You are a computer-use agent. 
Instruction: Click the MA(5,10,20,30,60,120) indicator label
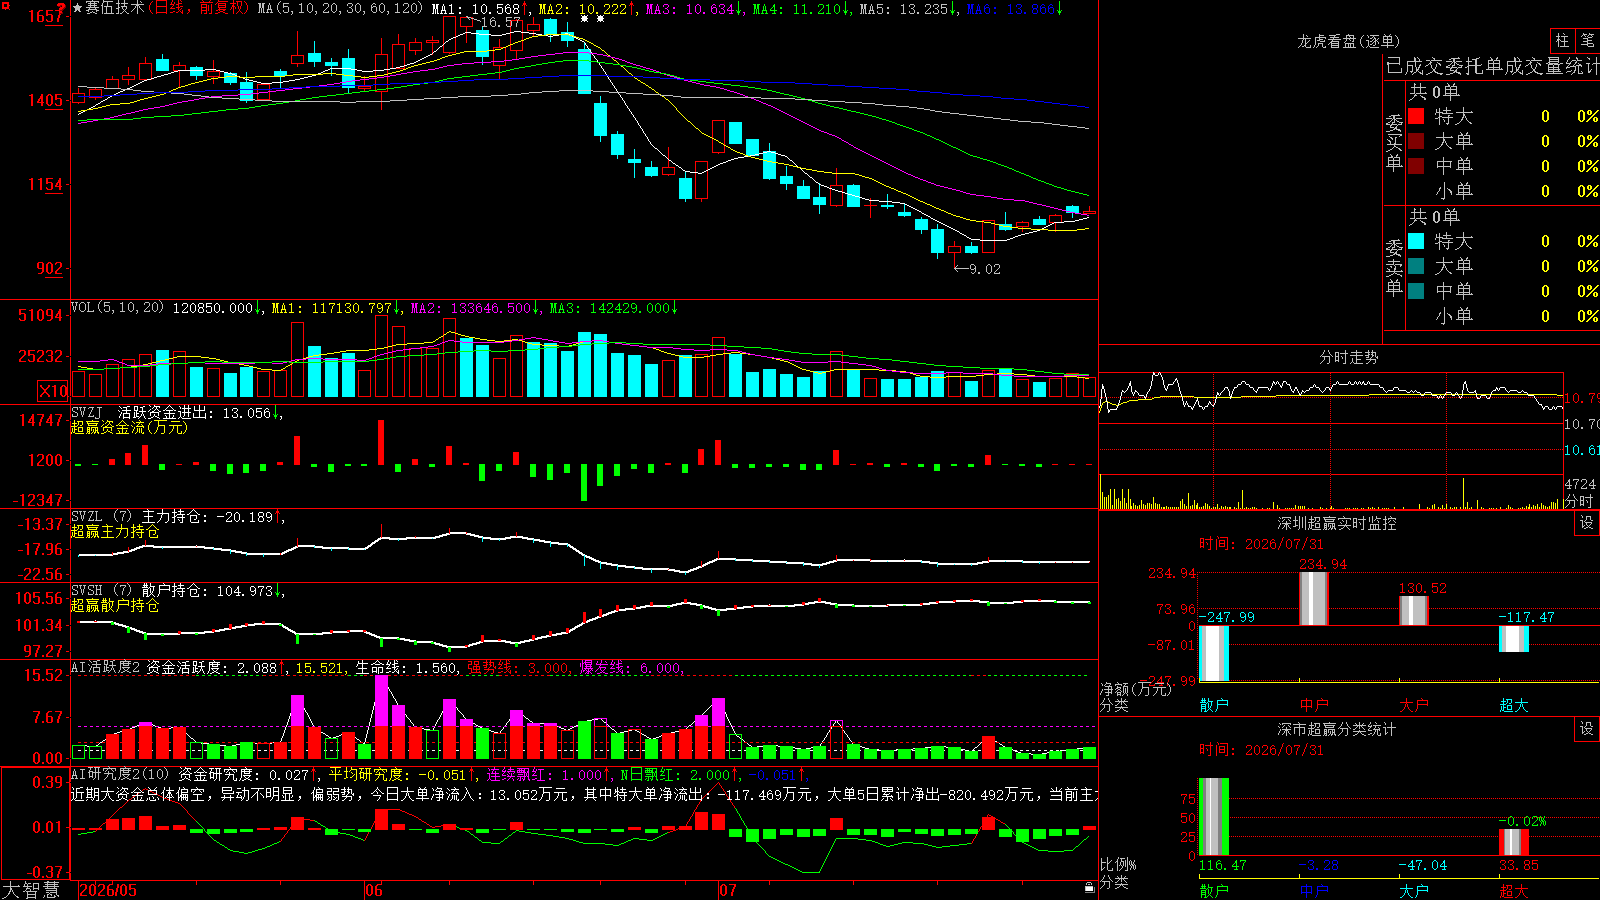341,9
